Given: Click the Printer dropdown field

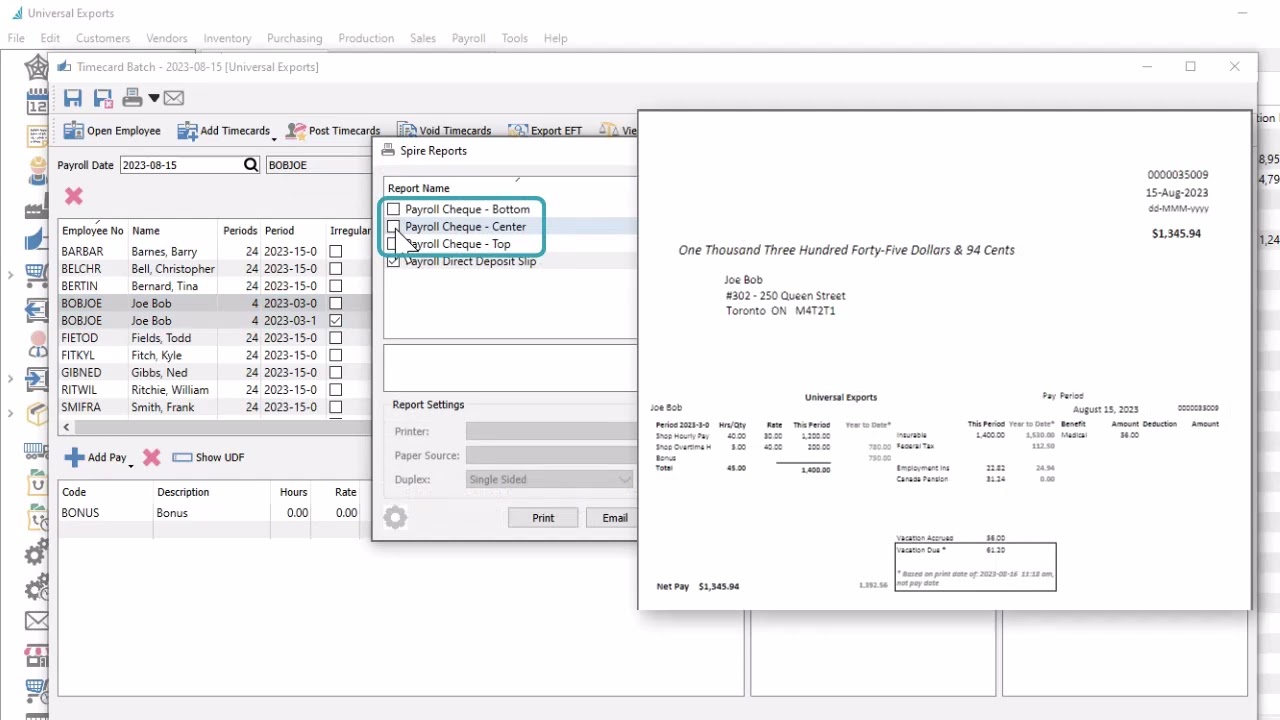Looking at the screenshot, I should pyautogui.click(x=551, y=432).
